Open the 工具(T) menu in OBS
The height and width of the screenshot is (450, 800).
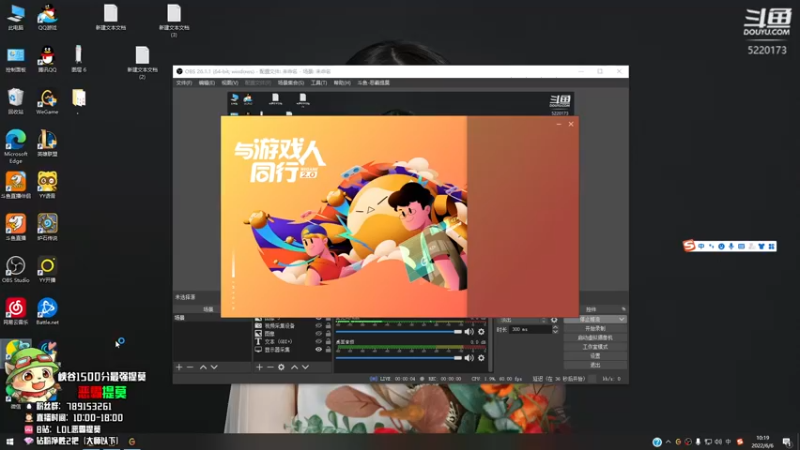pos(319,83)
